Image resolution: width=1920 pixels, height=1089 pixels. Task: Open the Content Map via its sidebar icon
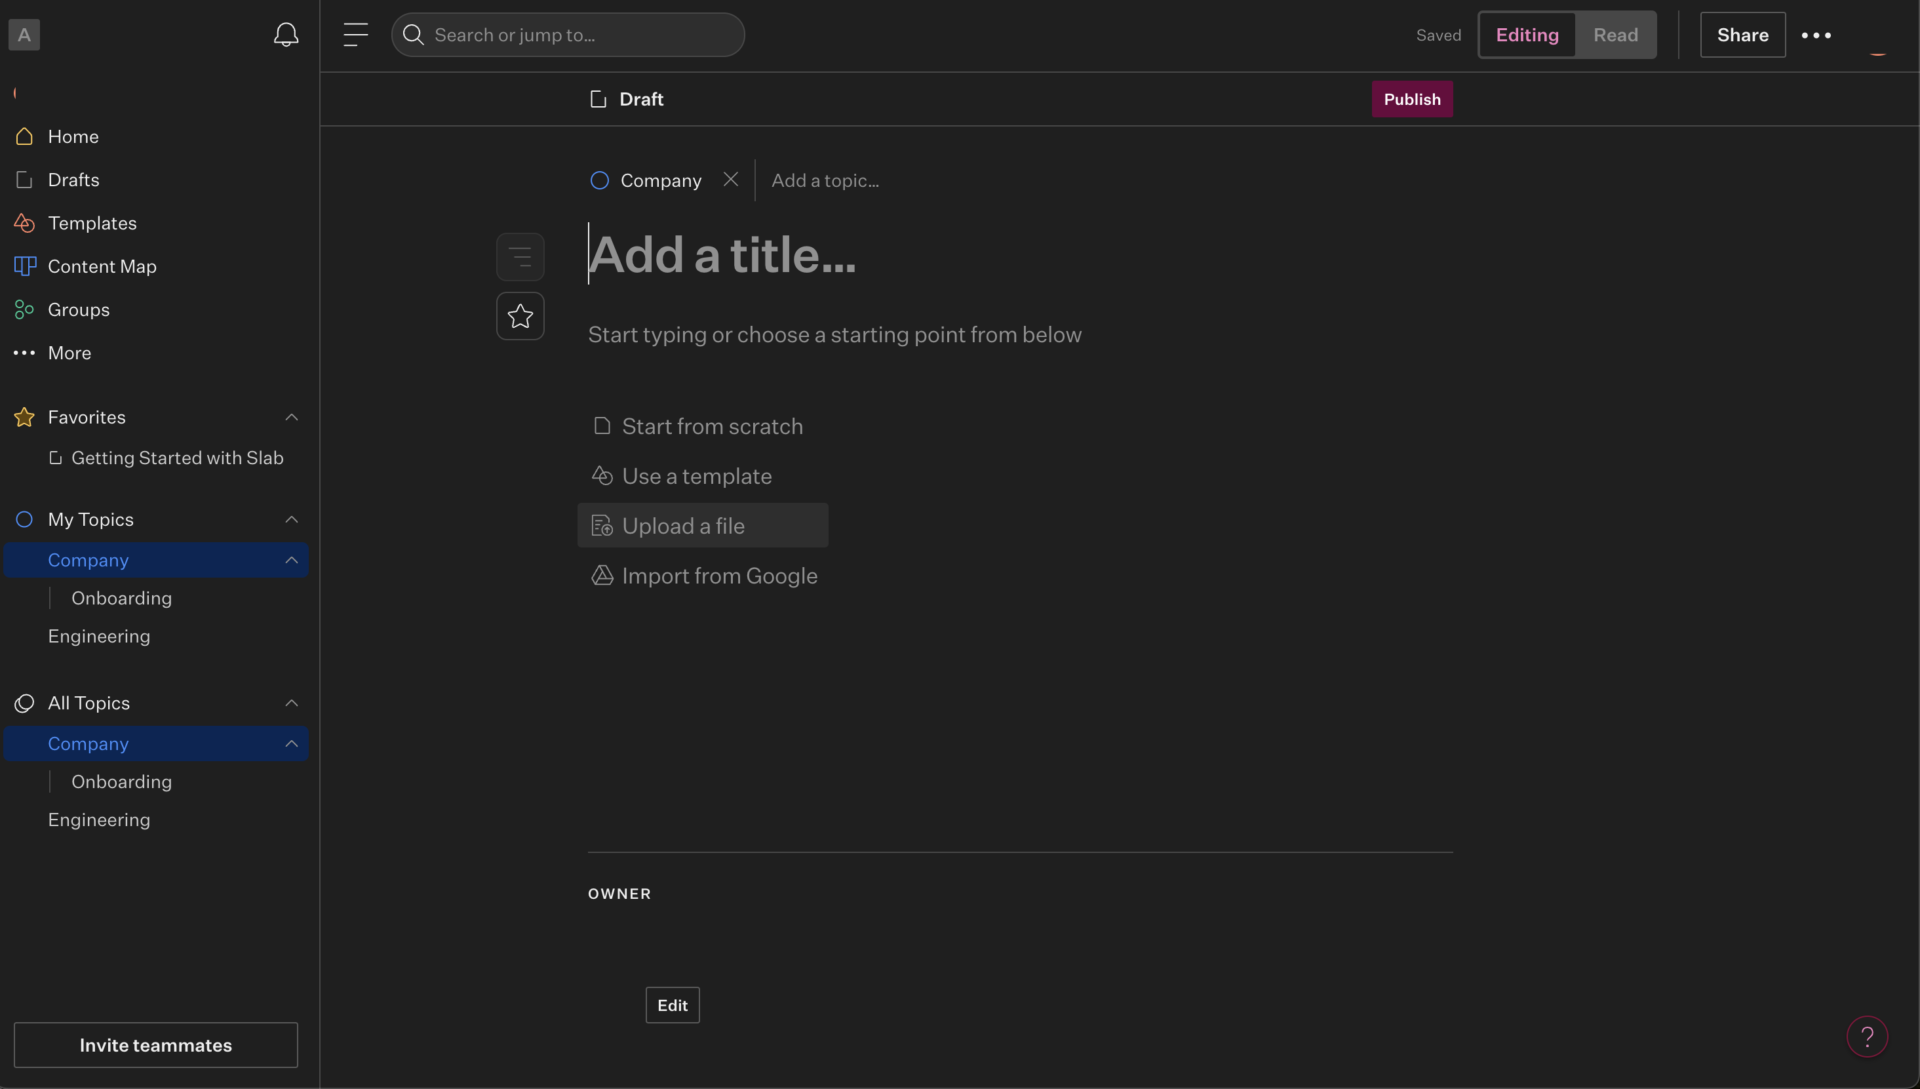coord(24,266)
